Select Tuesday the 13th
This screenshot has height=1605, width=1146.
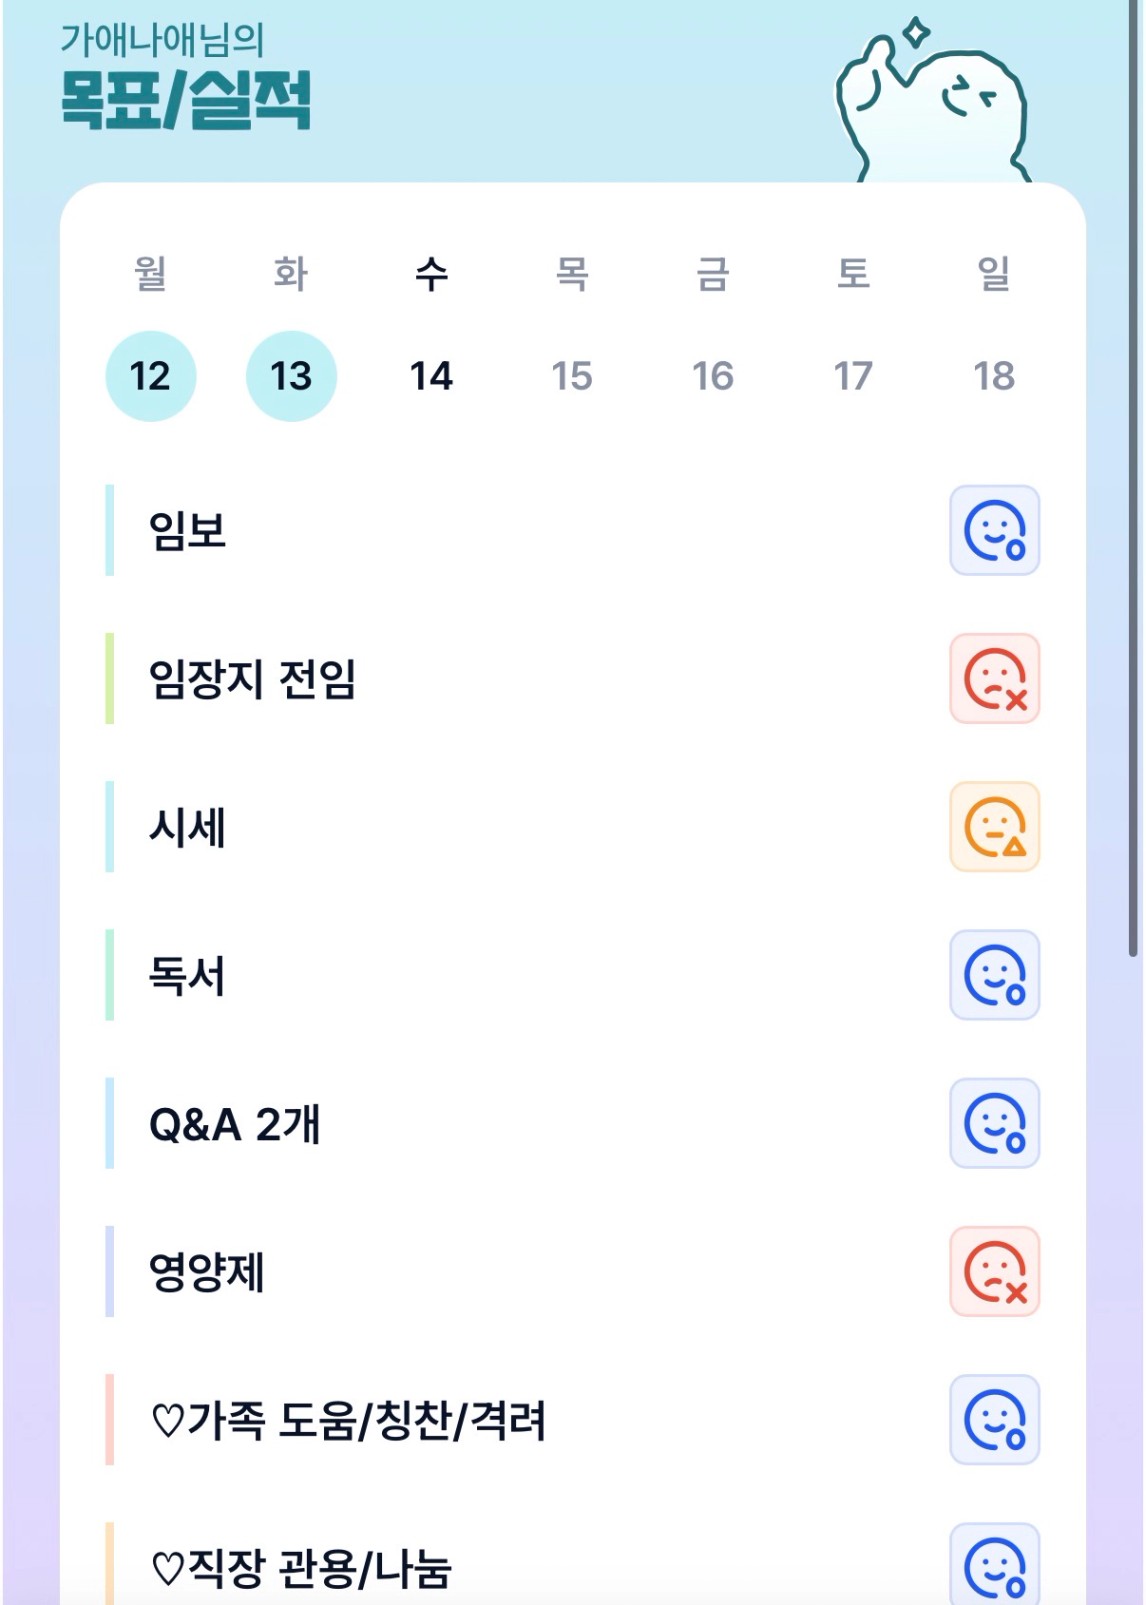point(291,376)
